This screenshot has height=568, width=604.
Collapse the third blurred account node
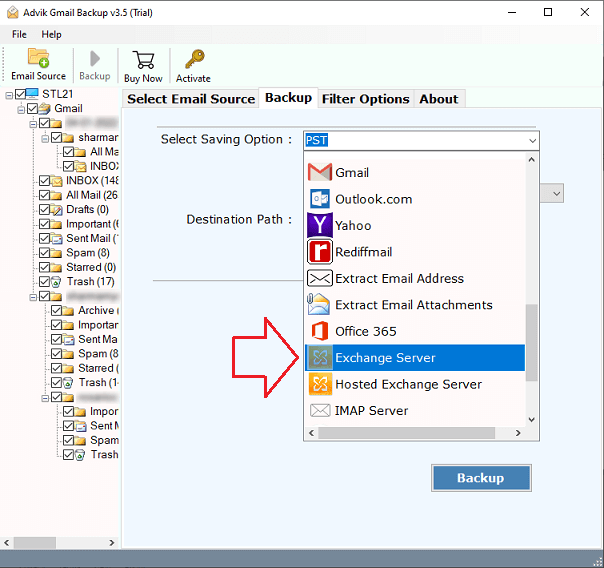(x=45, y=398)
